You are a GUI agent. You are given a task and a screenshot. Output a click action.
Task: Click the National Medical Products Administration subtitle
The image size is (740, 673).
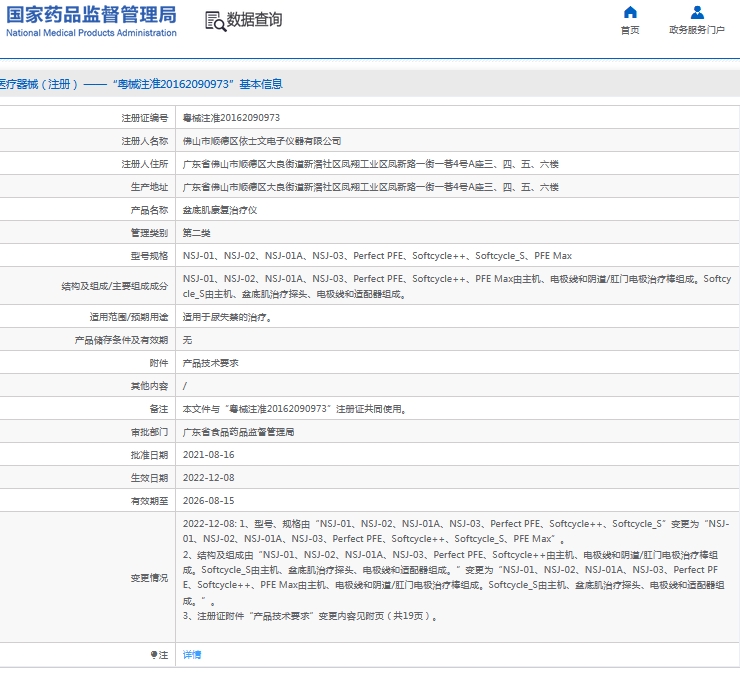[x=91, y=33]
